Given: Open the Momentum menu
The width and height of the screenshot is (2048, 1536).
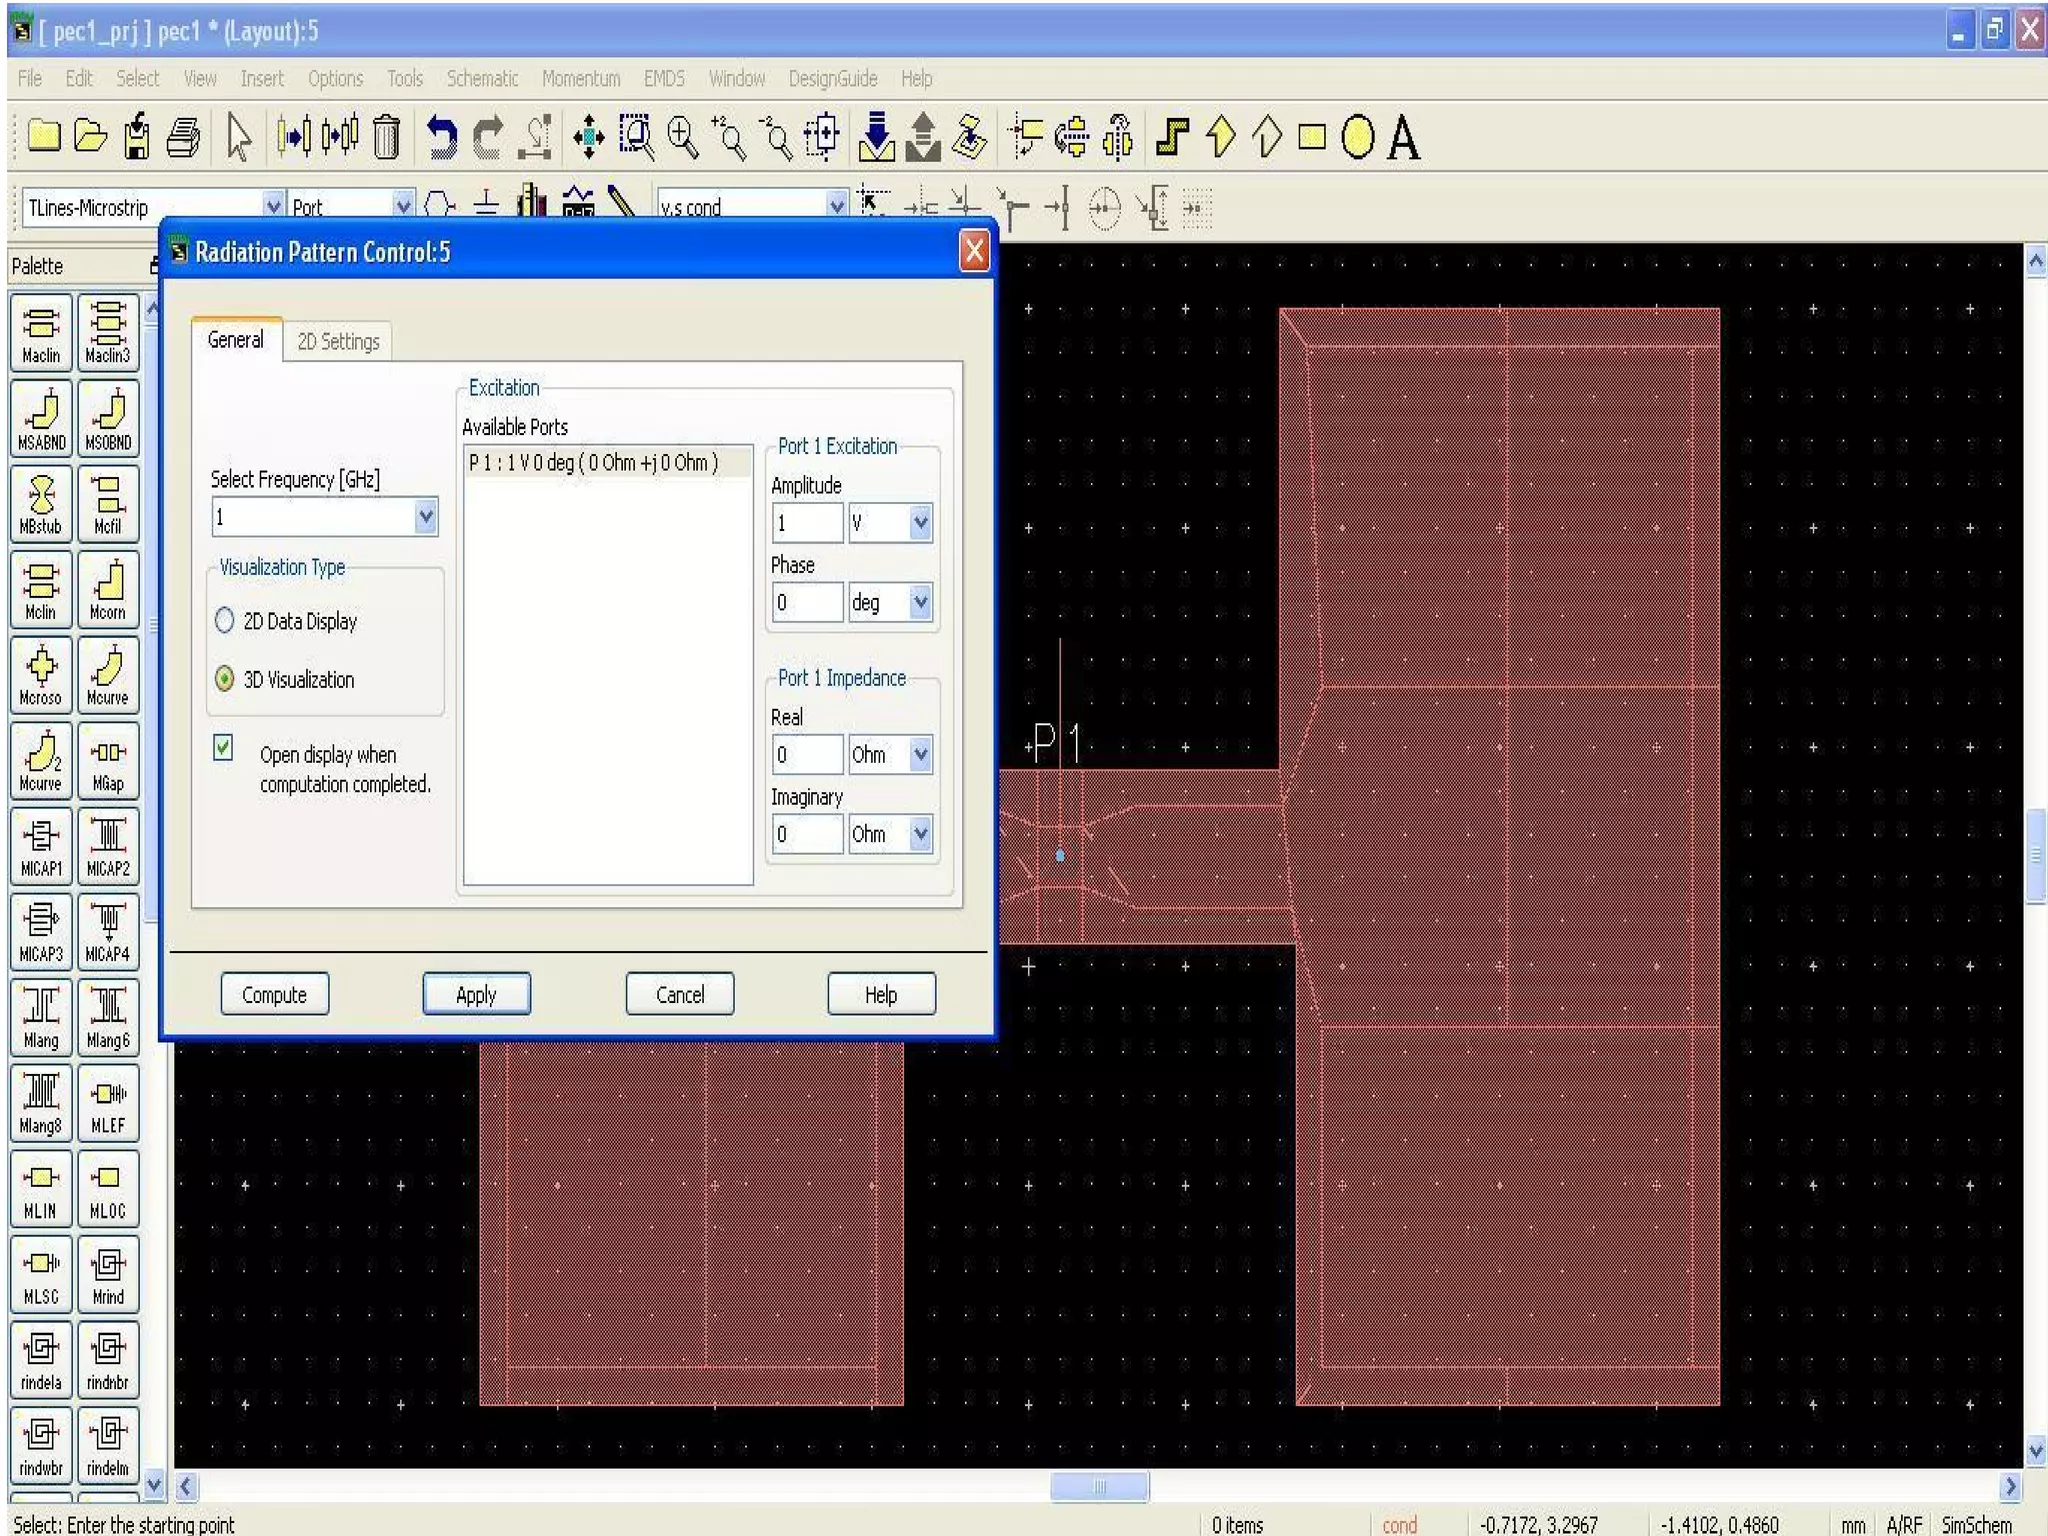Looking at the screenshot, I should click(580, 78).
